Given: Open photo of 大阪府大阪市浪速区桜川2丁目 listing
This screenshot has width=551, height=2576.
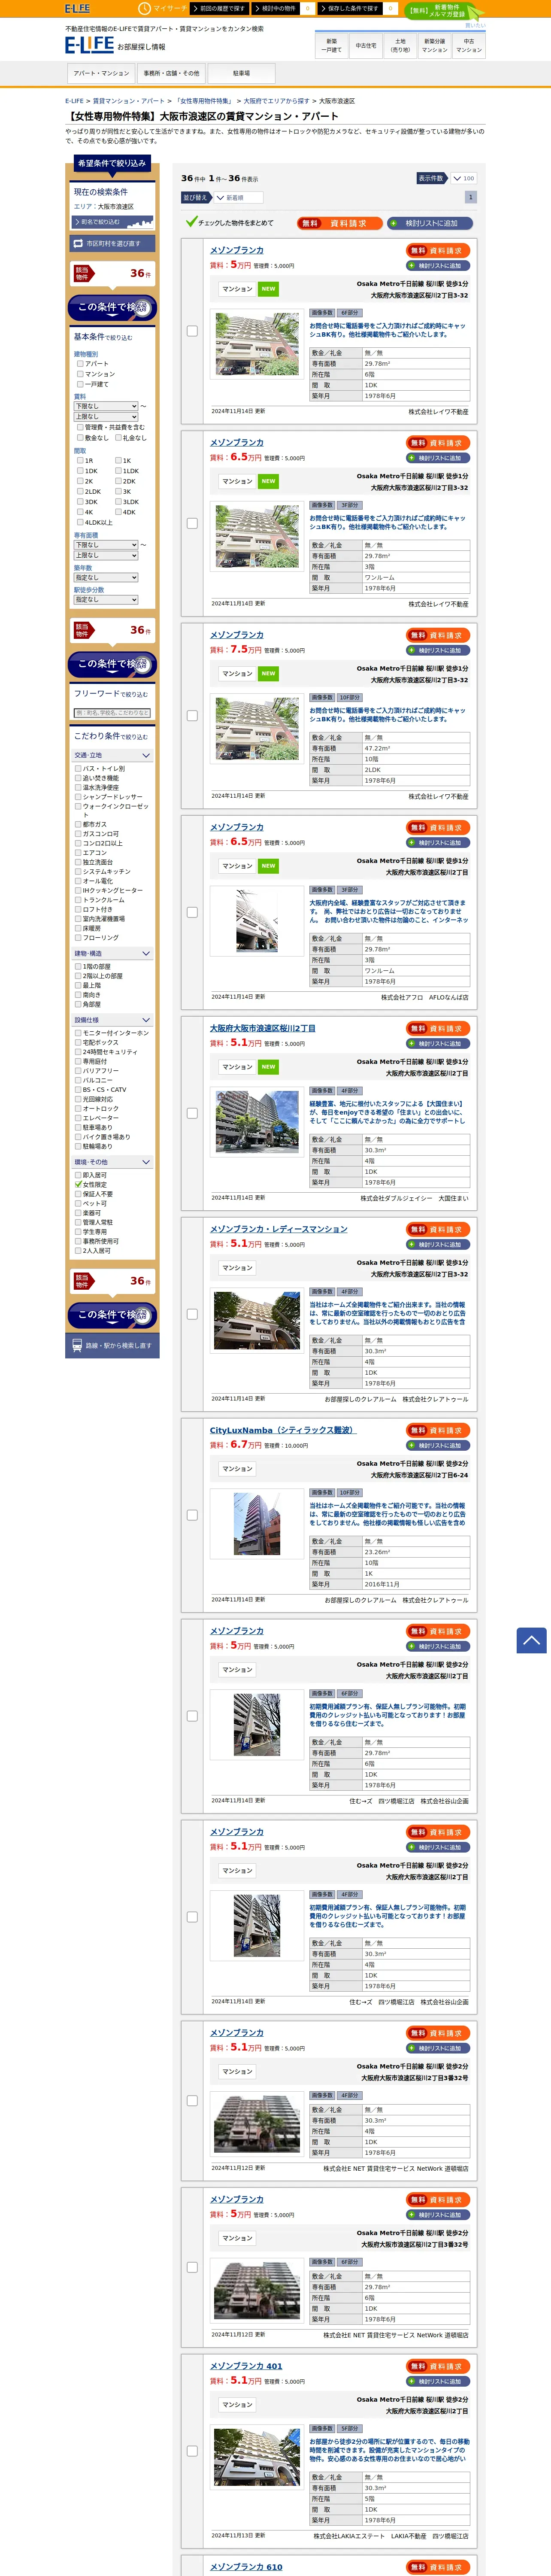Looking at the screenshot, I should click(257, 1121).
